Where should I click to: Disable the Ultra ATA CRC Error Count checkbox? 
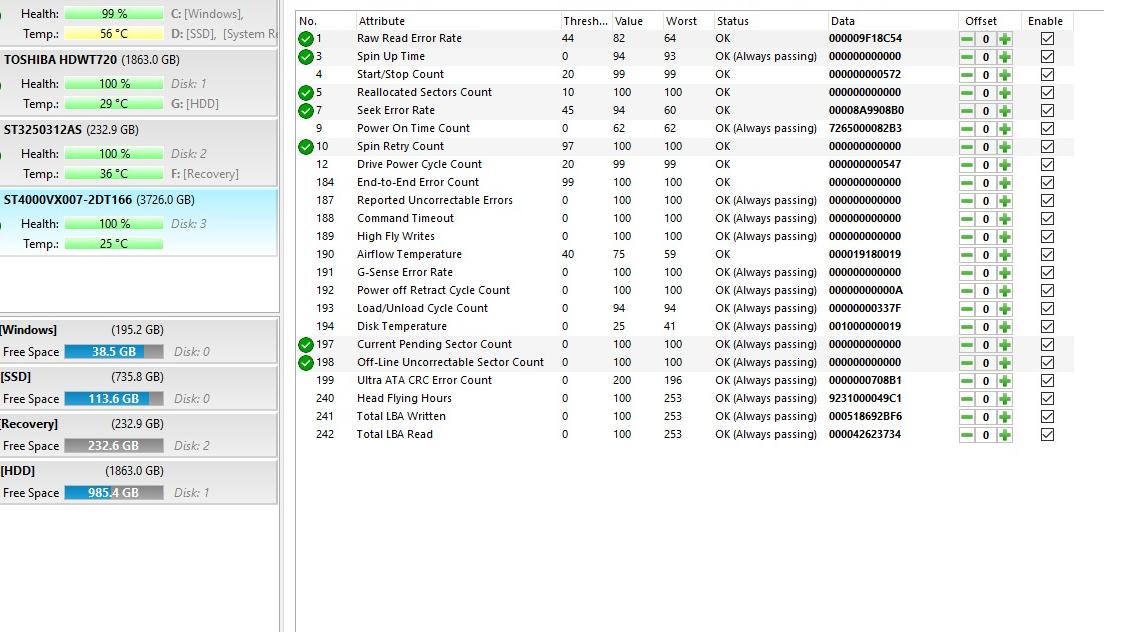(x=1047, y=381)
